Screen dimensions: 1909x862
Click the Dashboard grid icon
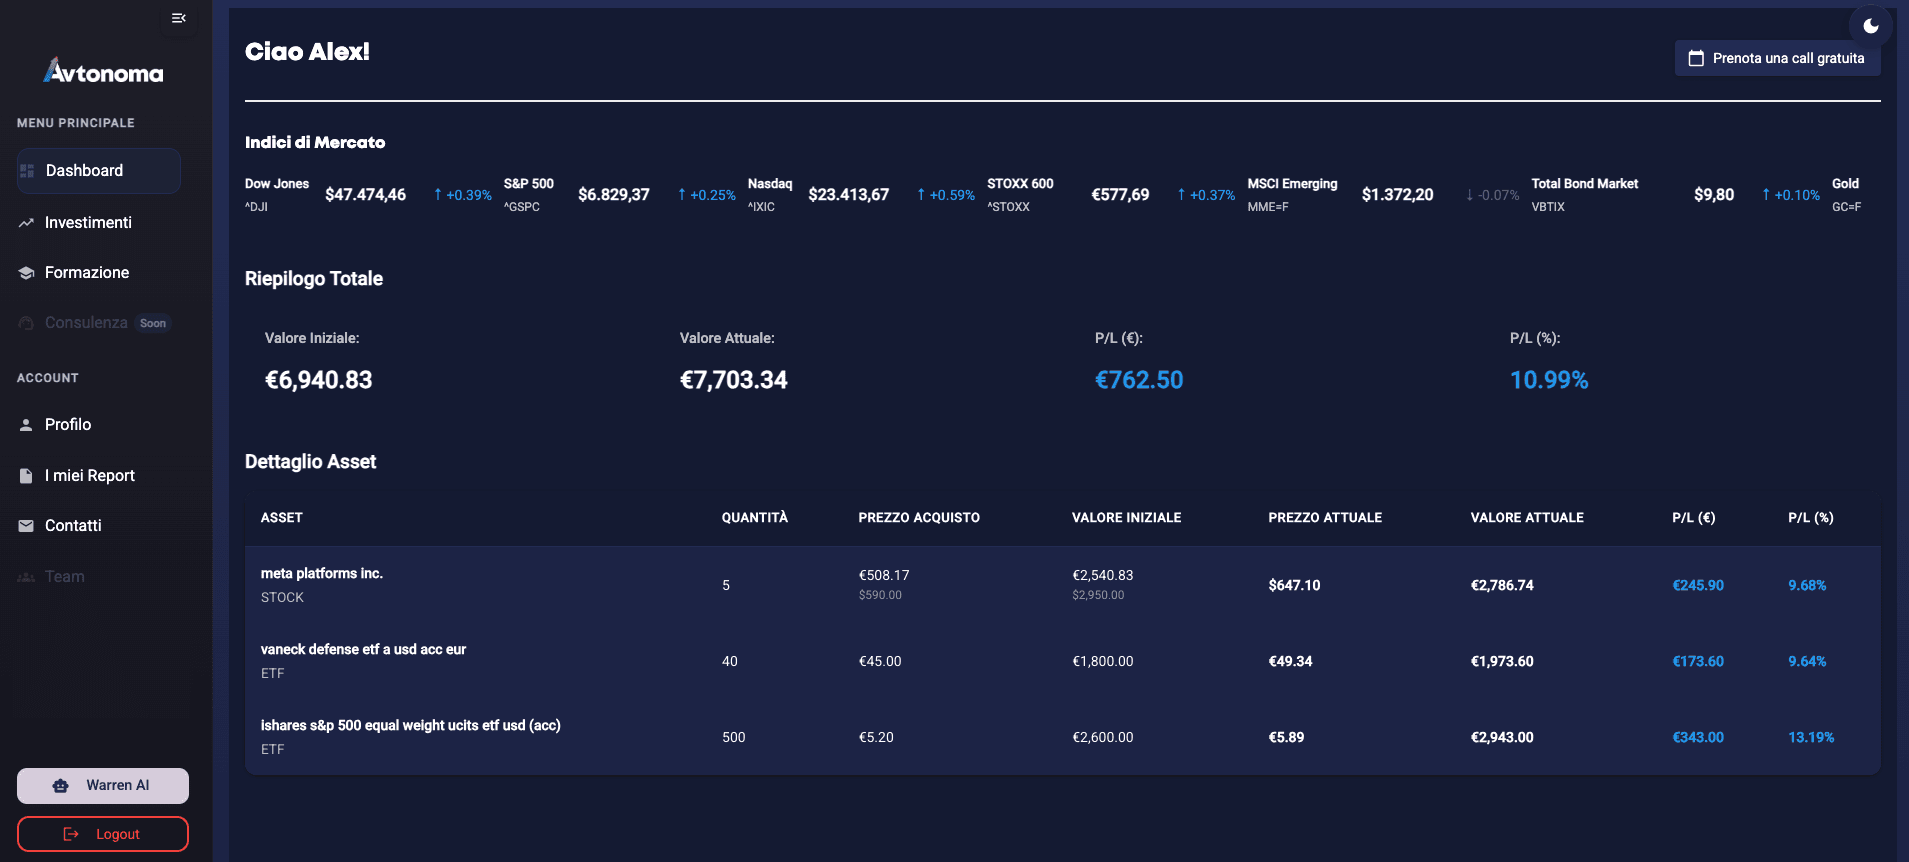pos(27,171)
